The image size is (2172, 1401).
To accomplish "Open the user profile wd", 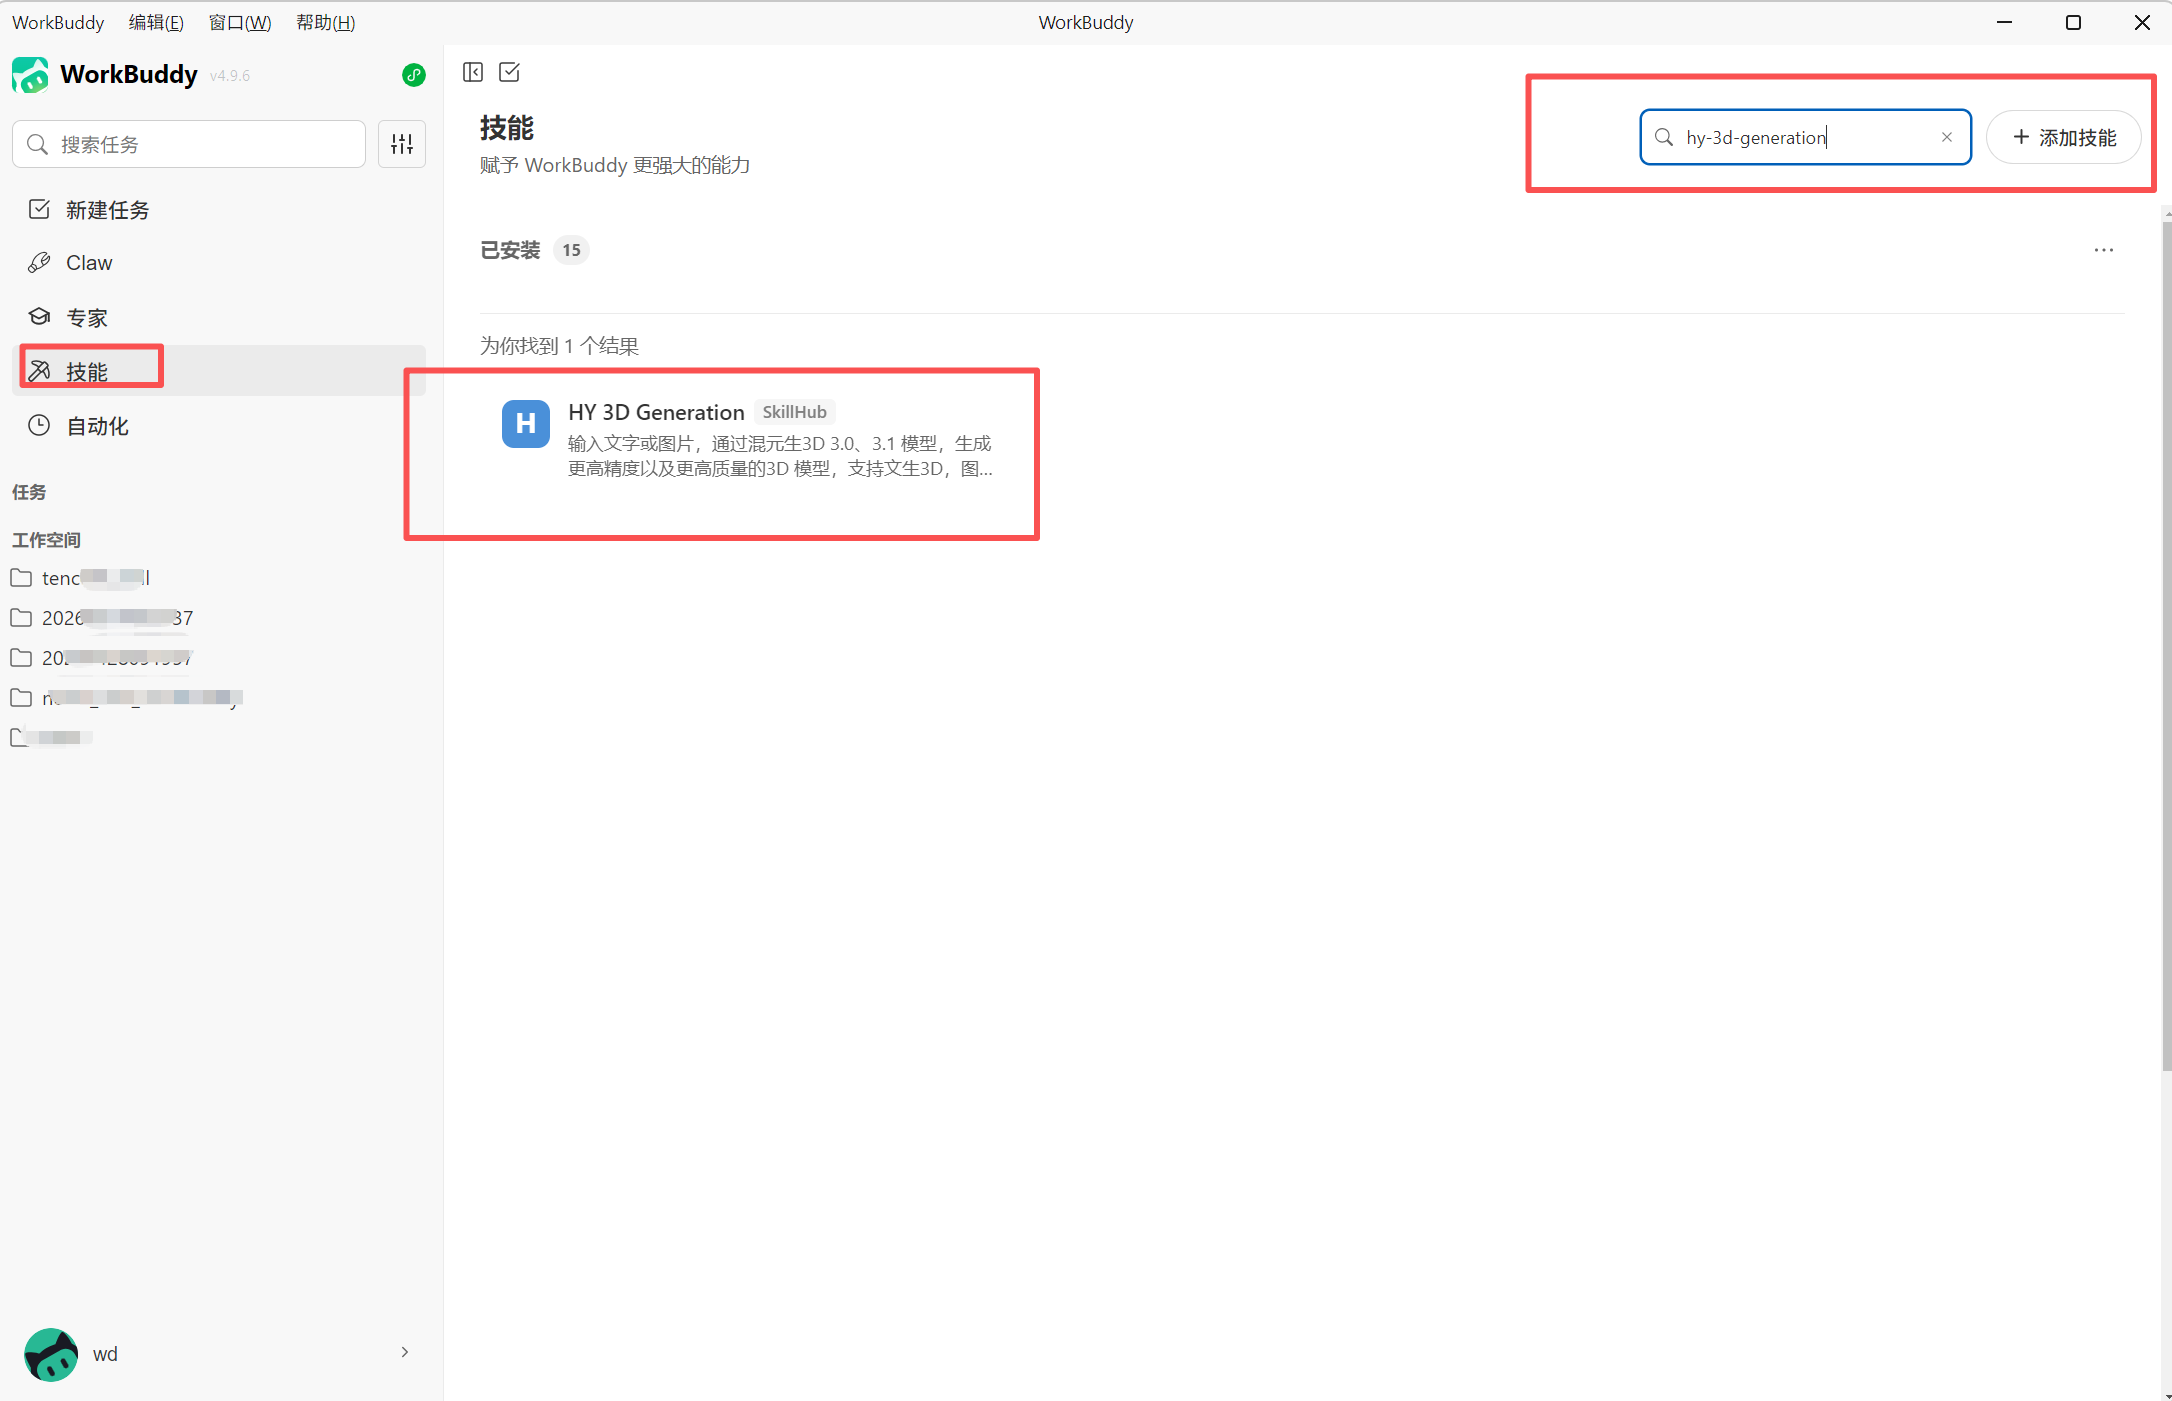I will tap(219, 1354).
